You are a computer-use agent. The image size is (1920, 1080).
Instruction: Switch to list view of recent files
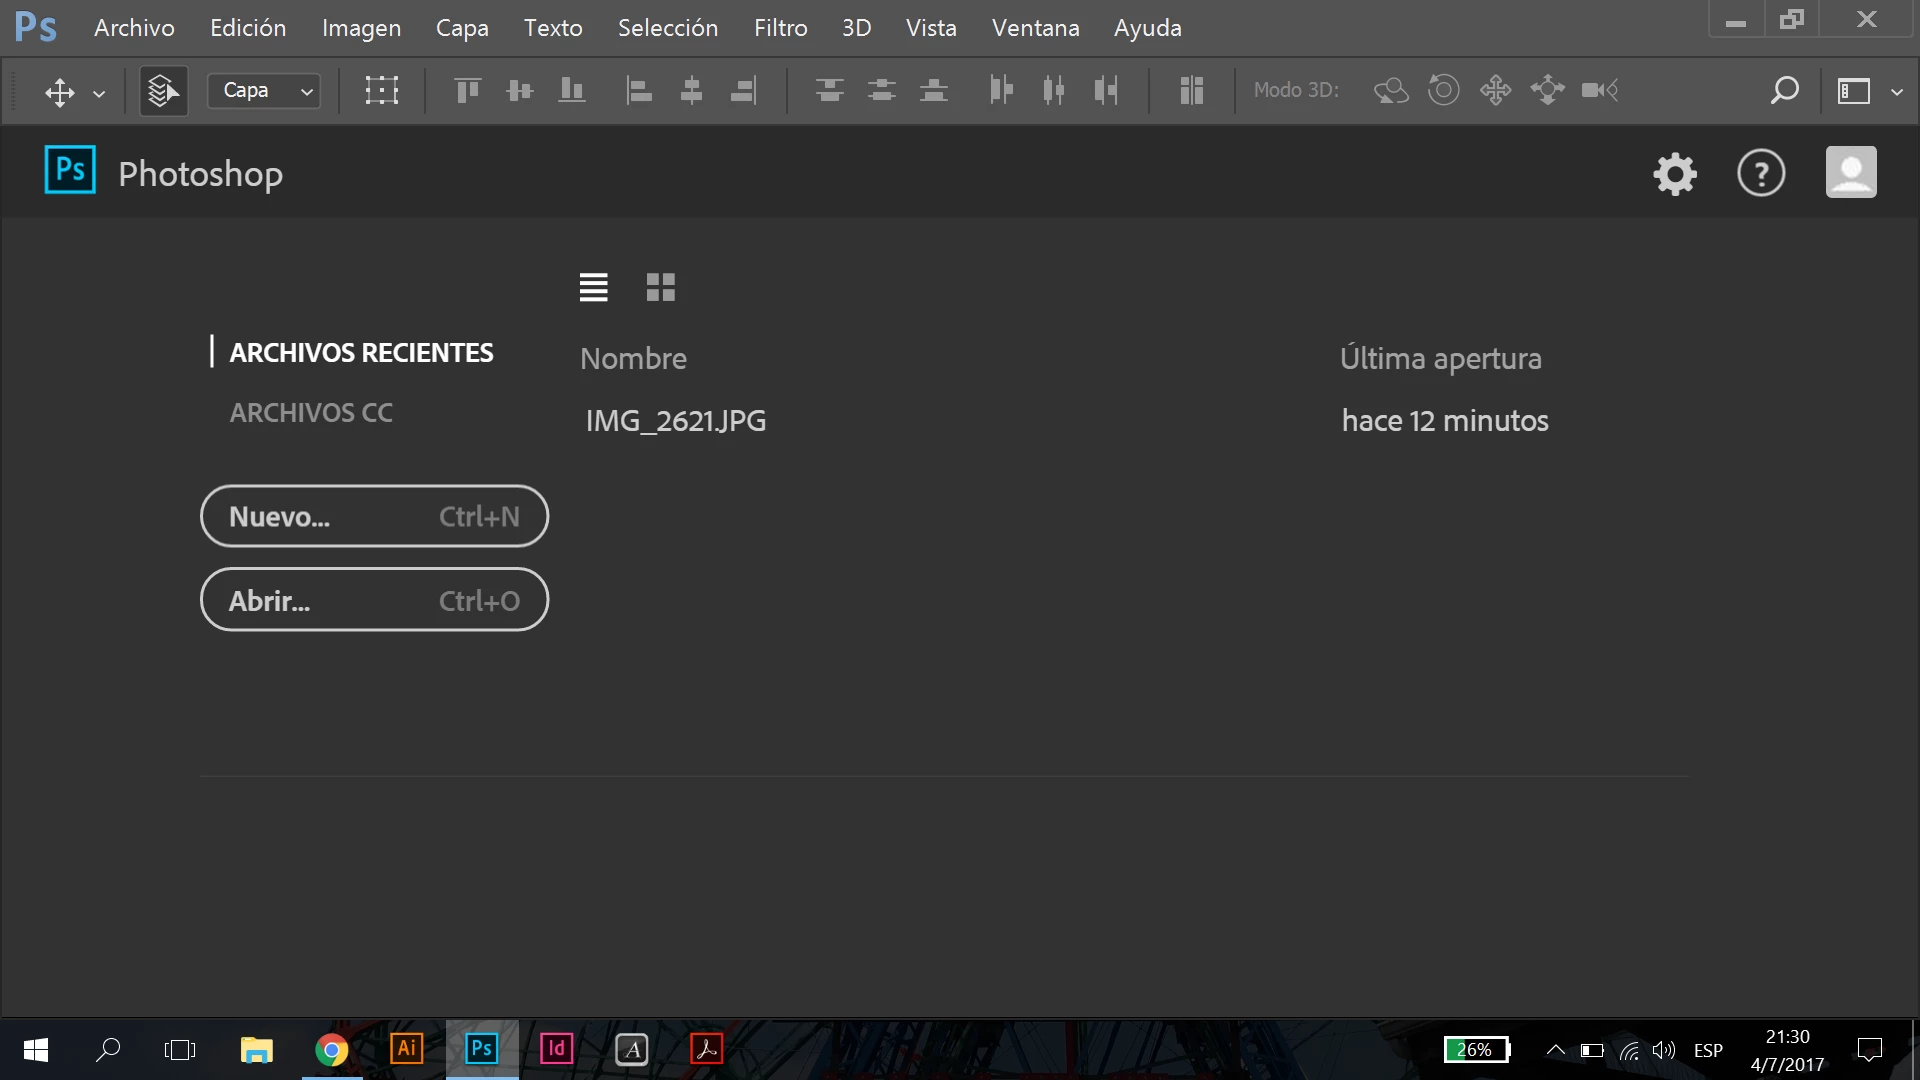593,288
